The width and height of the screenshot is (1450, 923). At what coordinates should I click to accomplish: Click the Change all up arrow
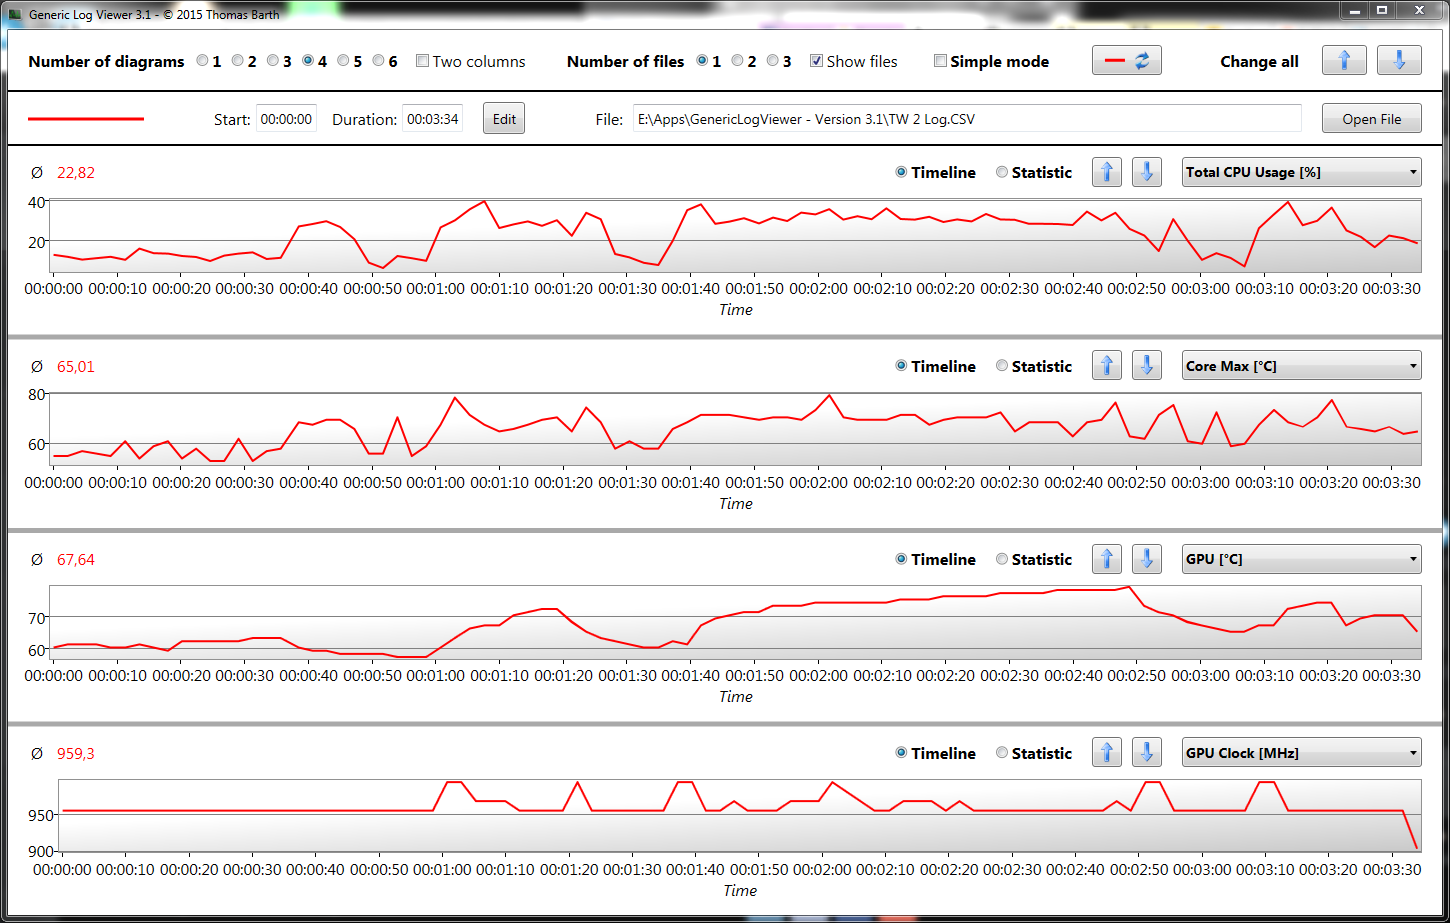(1344, 61)
